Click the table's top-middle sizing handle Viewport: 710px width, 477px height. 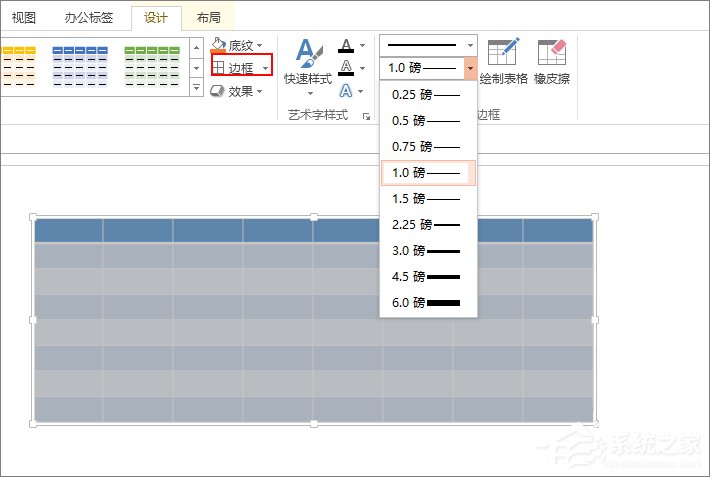[x=314, y=217]
